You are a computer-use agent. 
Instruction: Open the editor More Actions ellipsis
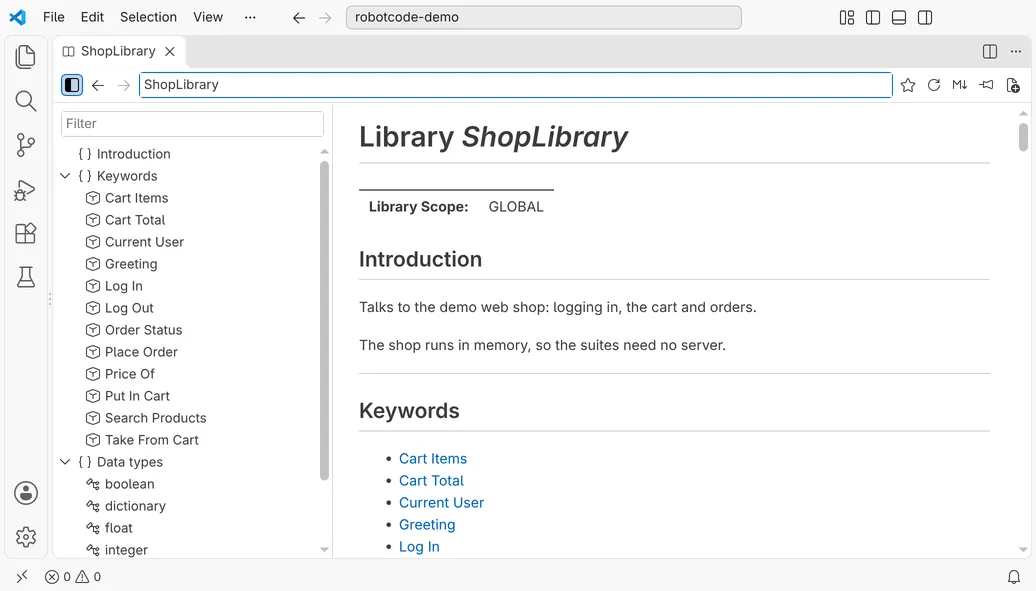[1016, 52]
